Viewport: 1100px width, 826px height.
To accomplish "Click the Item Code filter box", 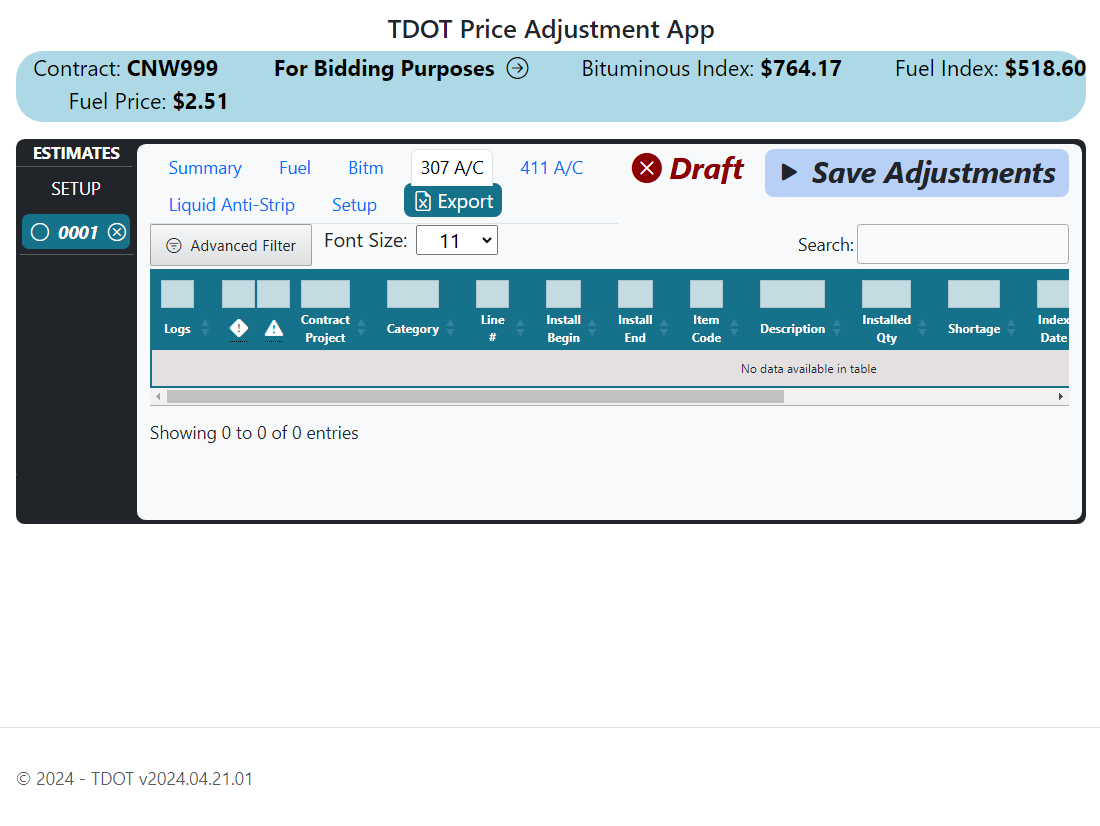I will [706, 294].
